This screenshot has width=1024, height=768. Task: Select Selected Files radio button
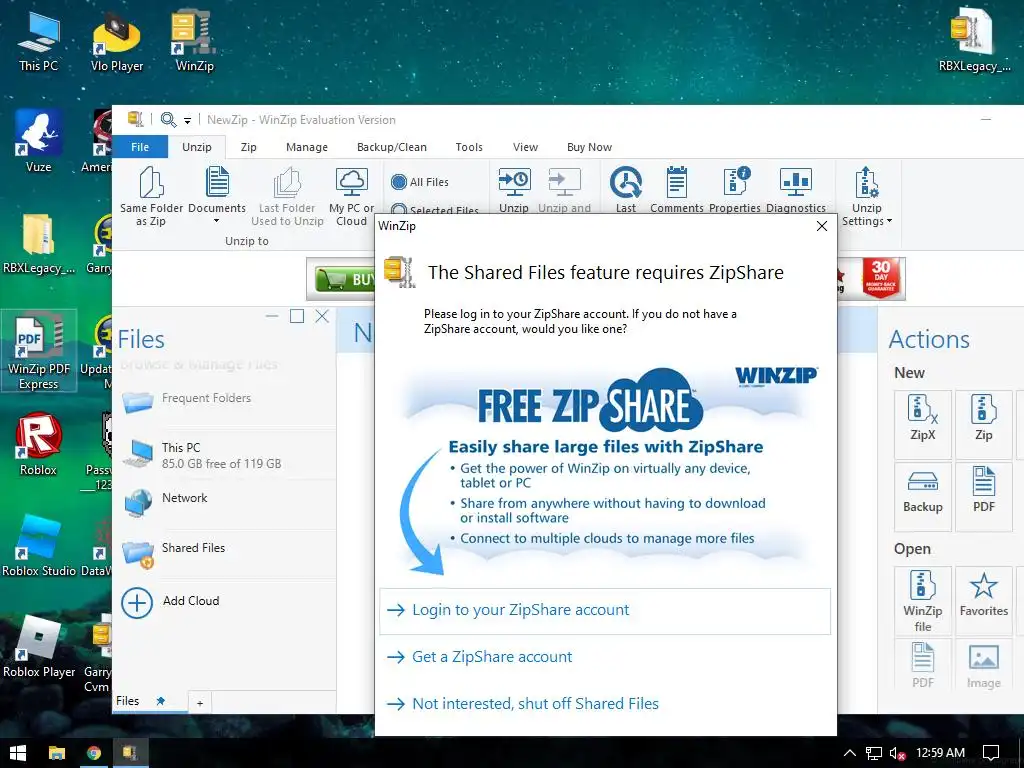coord(399,210)
